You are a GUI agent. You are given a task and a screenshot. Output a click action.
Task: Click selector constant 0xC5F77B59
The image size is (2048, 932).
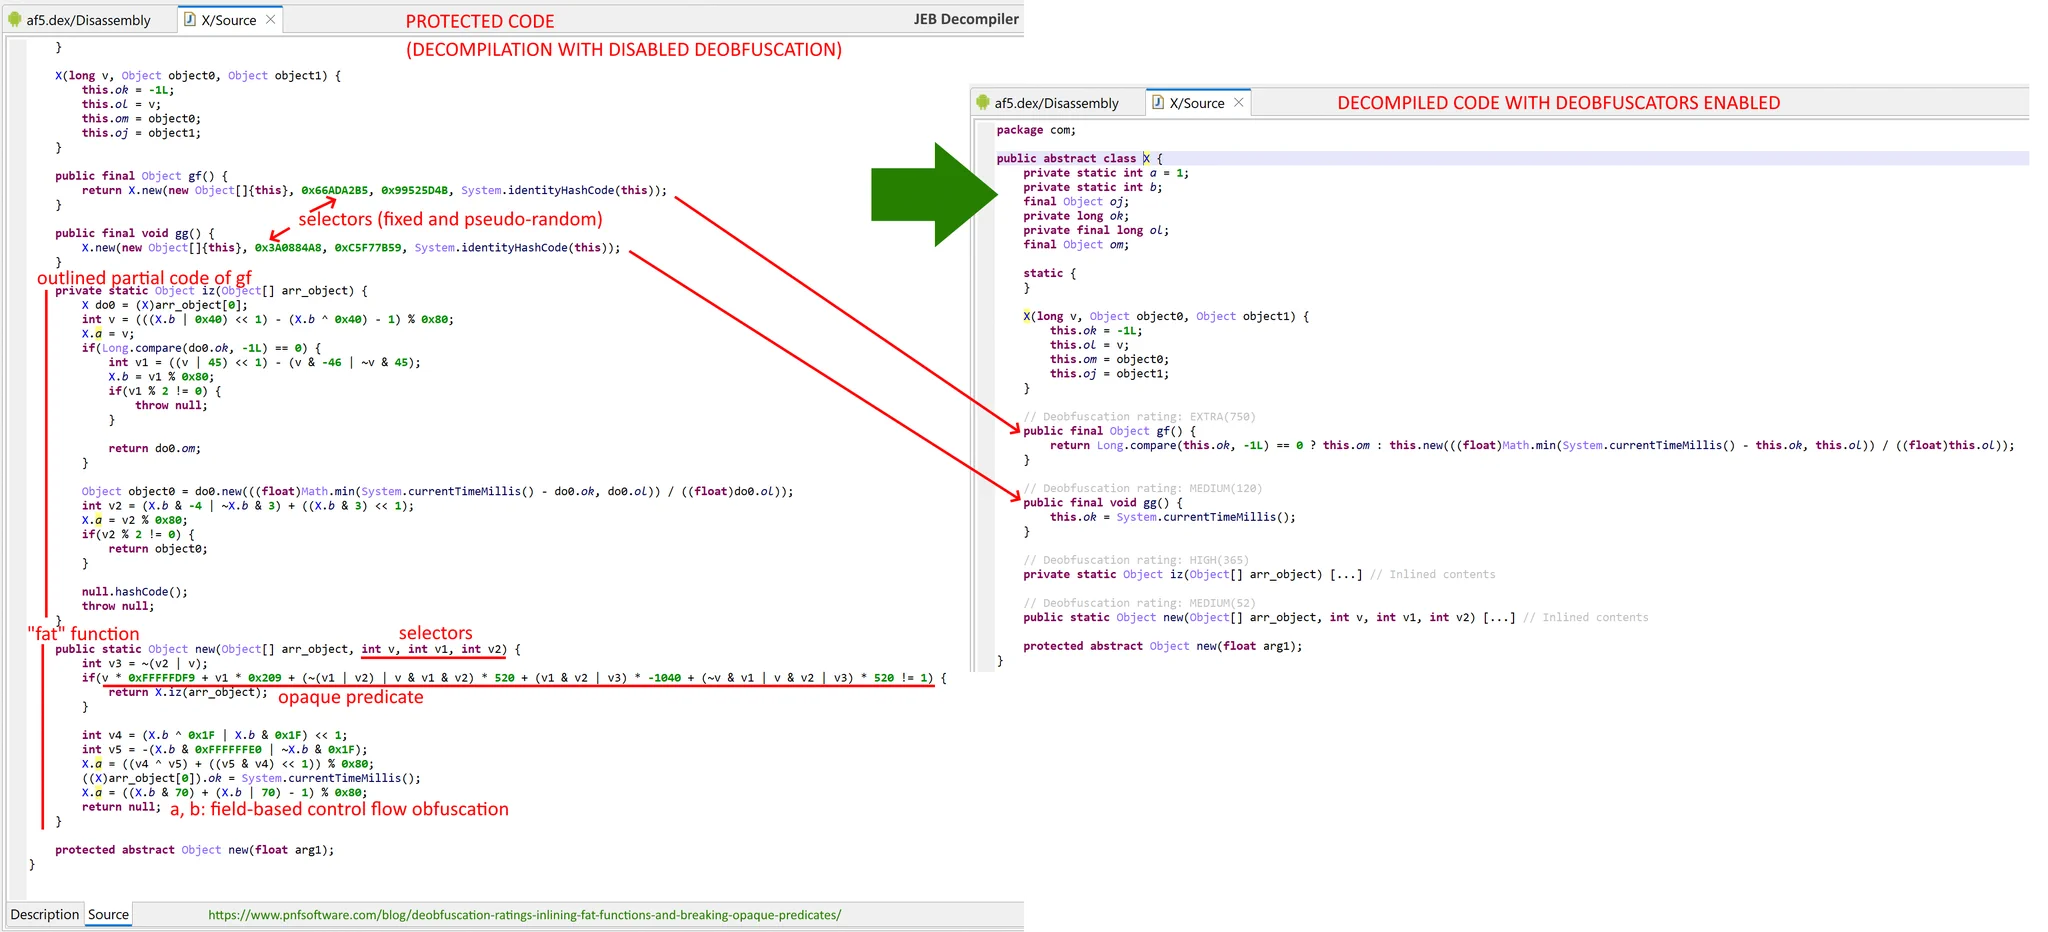(368, 248)
